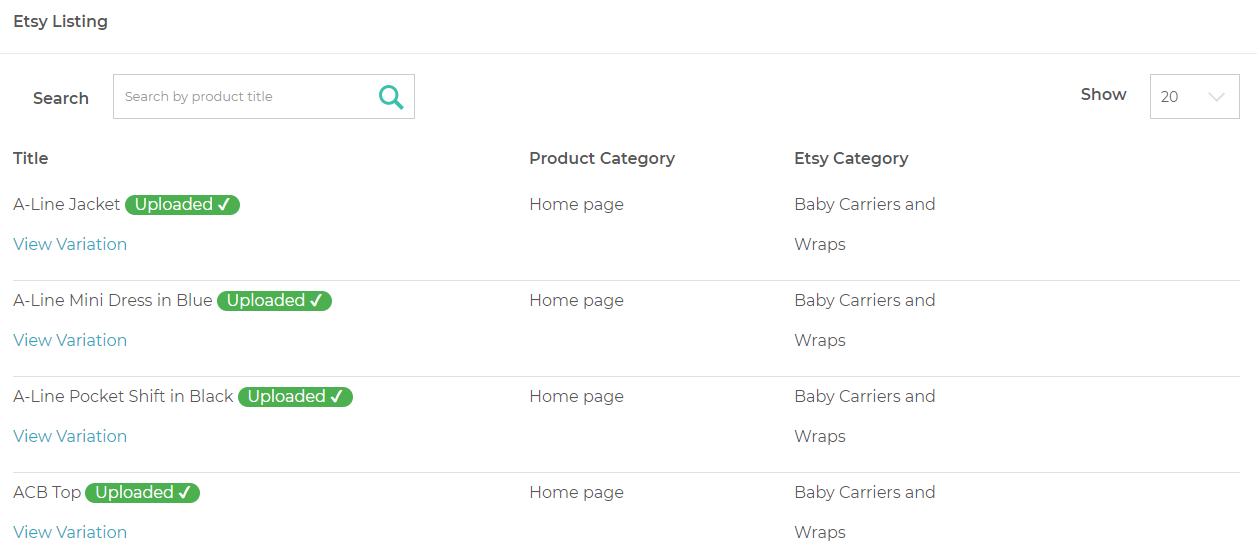Open View Variation under A-Line Jacket
The image size is (1257, 546).
70,244
